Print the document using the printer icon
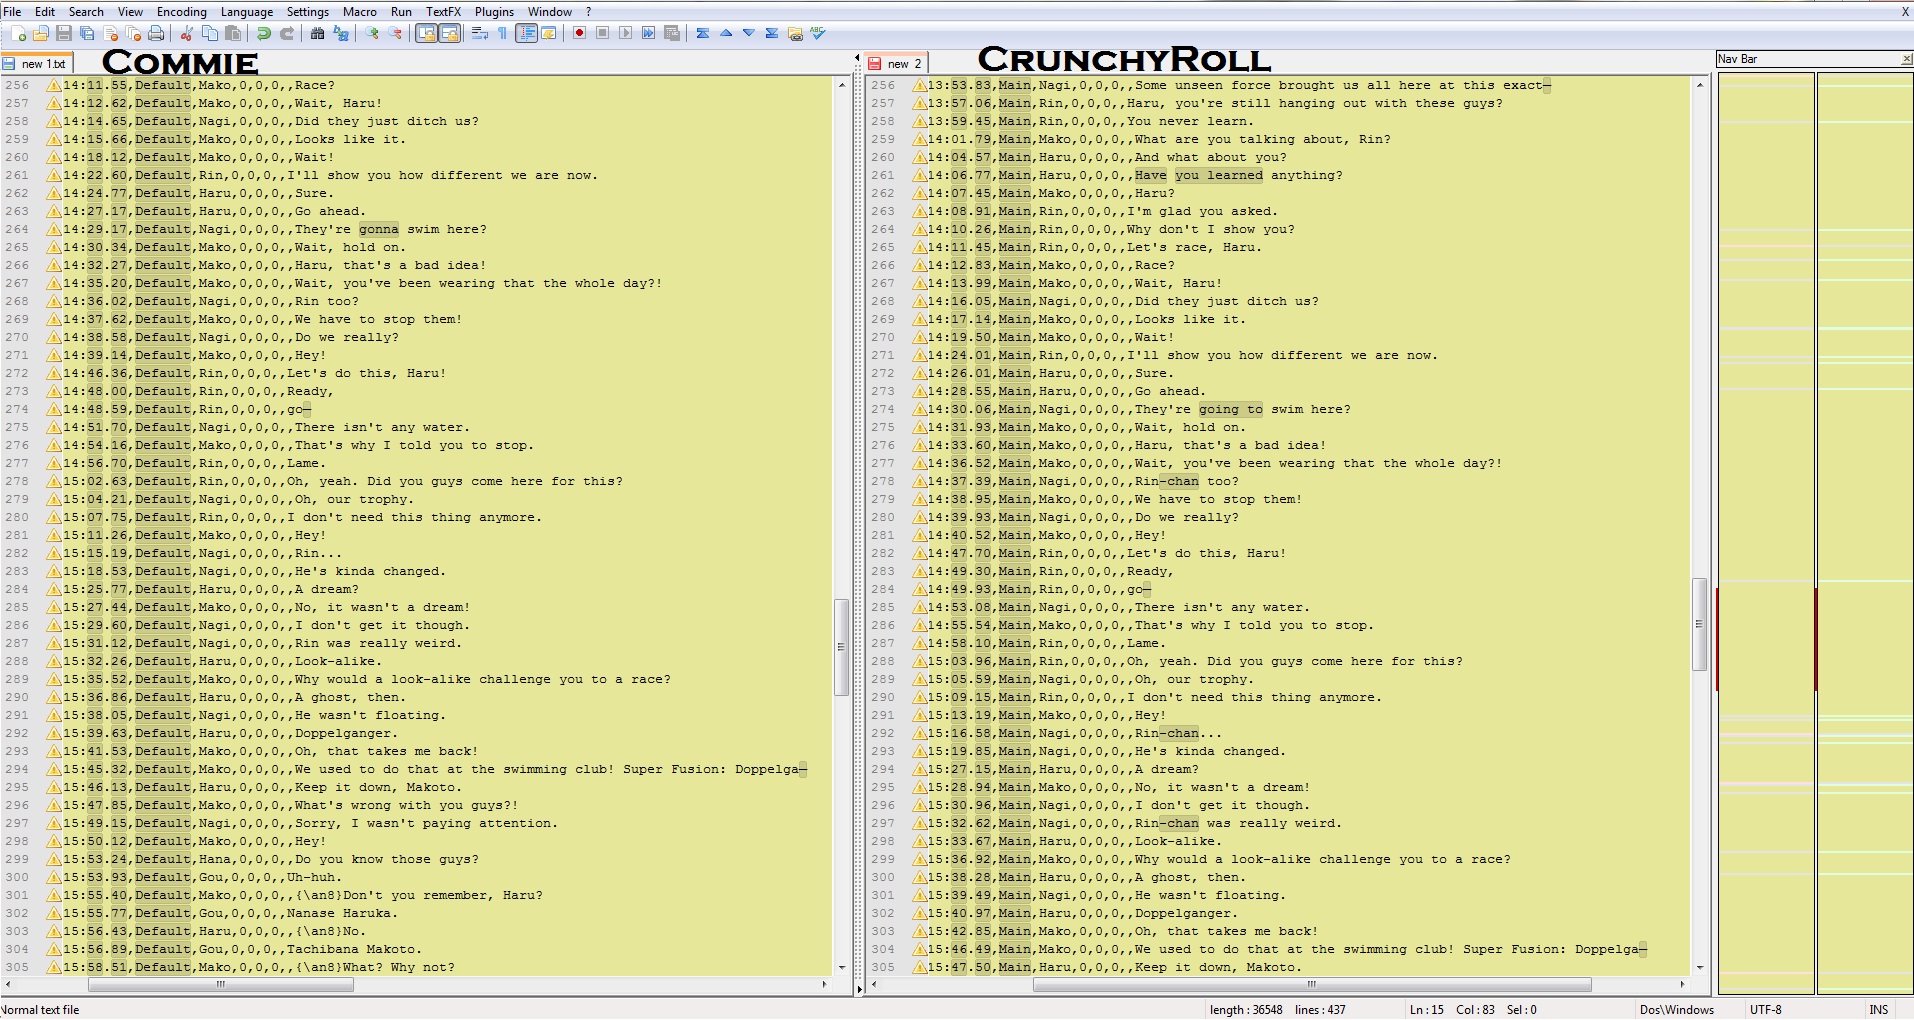The width and height of the screenshot is (1914, 1020). tap(156, 33)
